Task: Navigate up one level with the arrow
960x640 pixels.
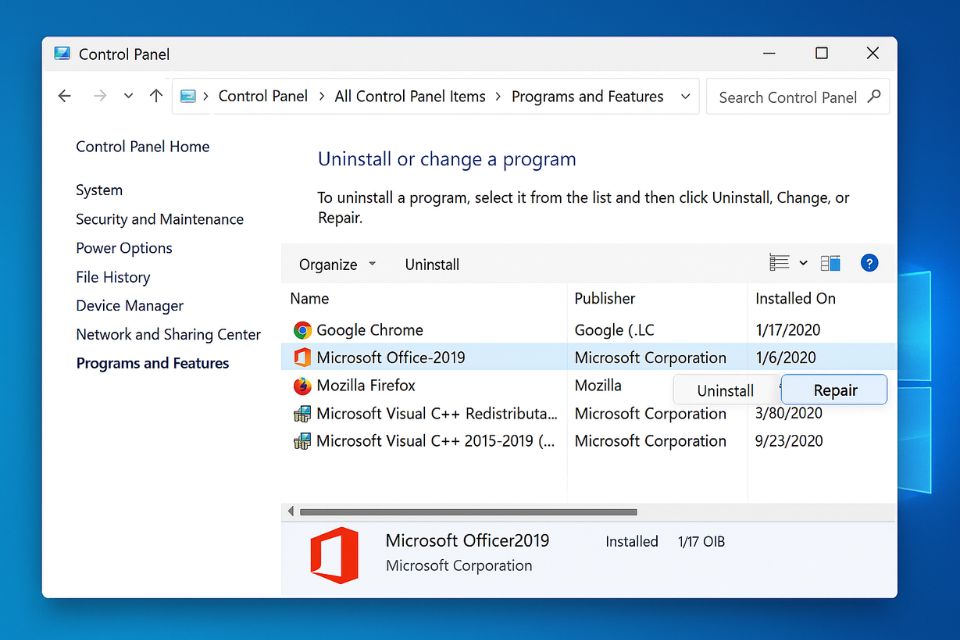Action: [x=156, y=96]
